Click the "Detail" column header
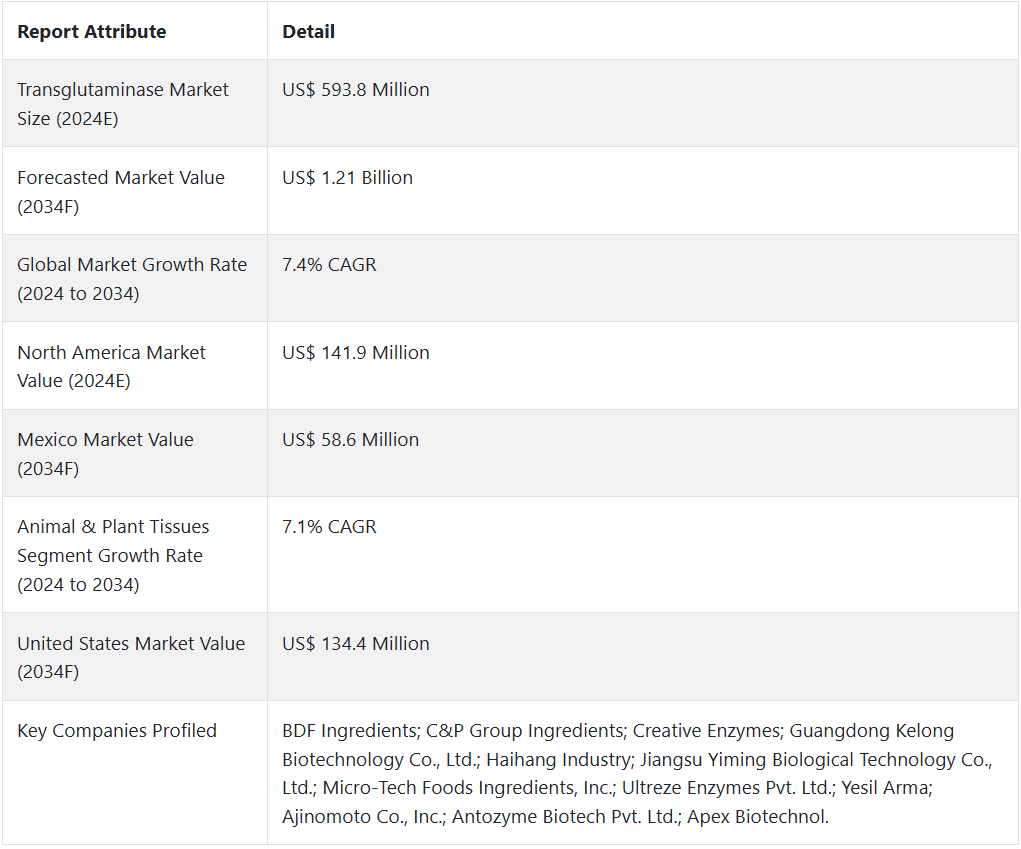The width and height of the screenshot is (1021, 849). tap(309, 32)
